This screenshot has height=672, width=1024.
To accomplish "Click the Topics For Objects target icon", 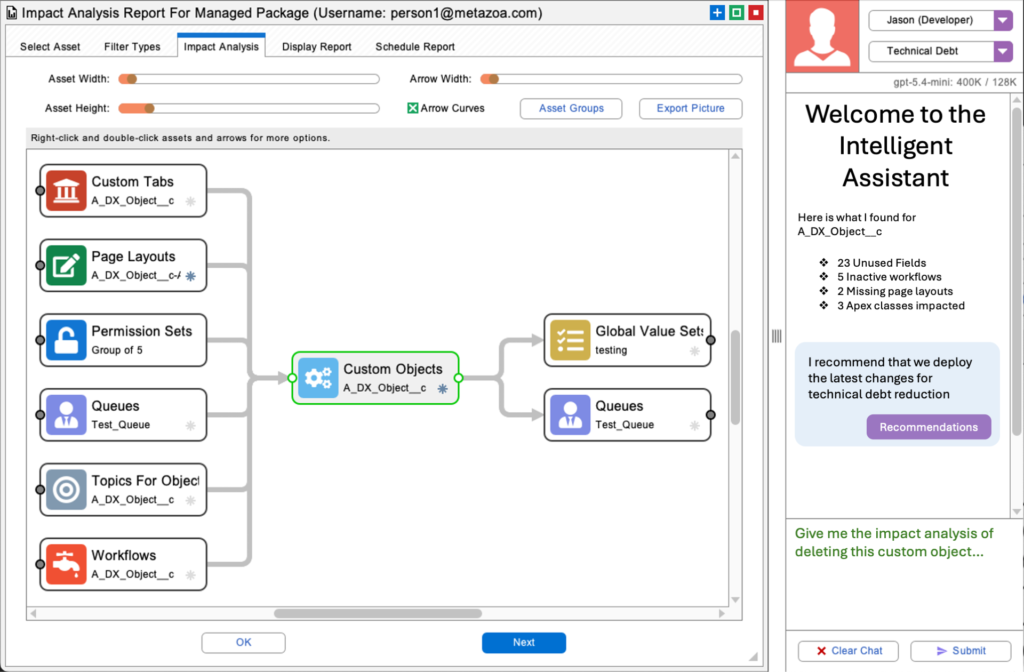I will pyautogui.click(x=66, y=489).
